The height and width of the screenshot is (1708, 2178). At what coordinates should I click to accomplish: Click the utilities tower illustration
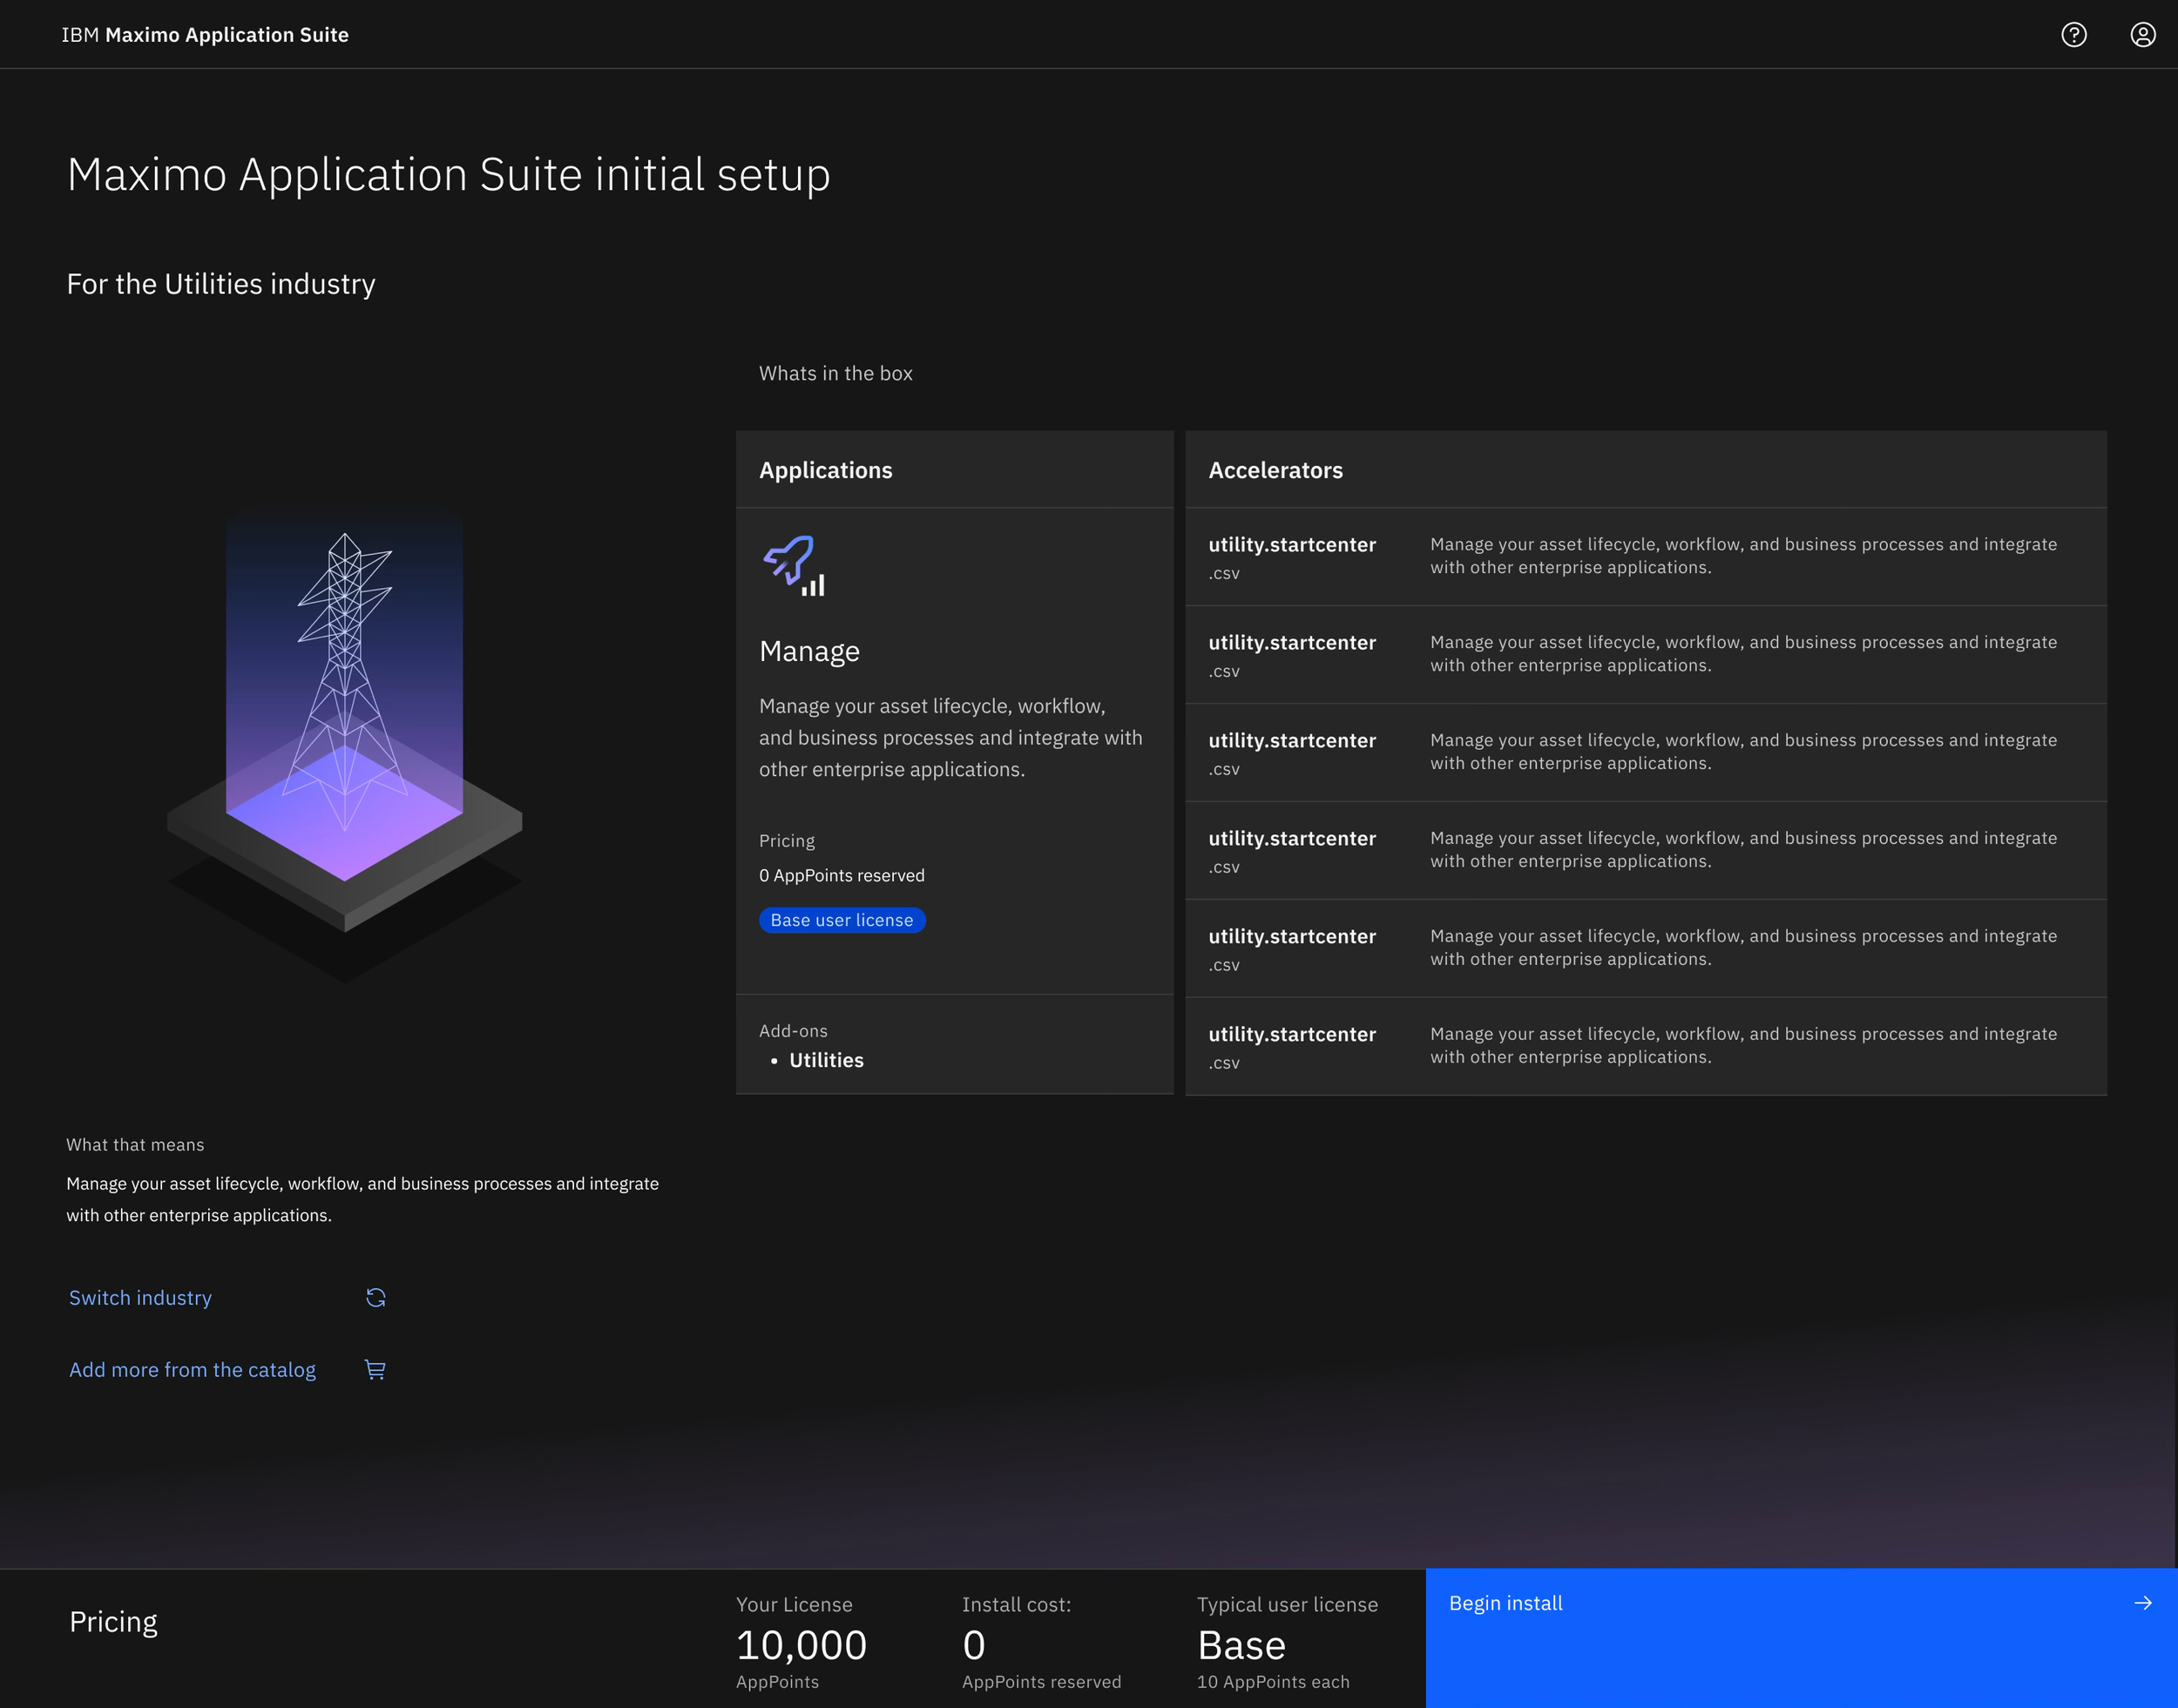pos(345,745)
